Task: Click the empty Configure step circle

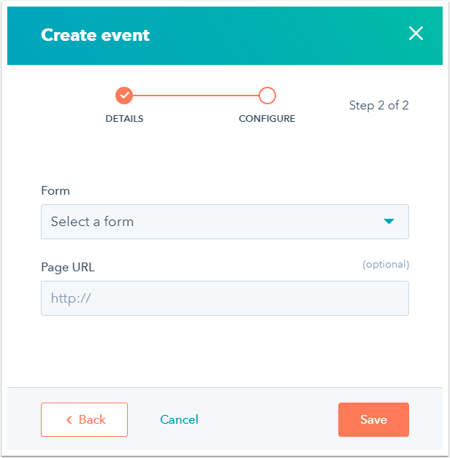Action: pyautogui.click(x=267, y=96)
